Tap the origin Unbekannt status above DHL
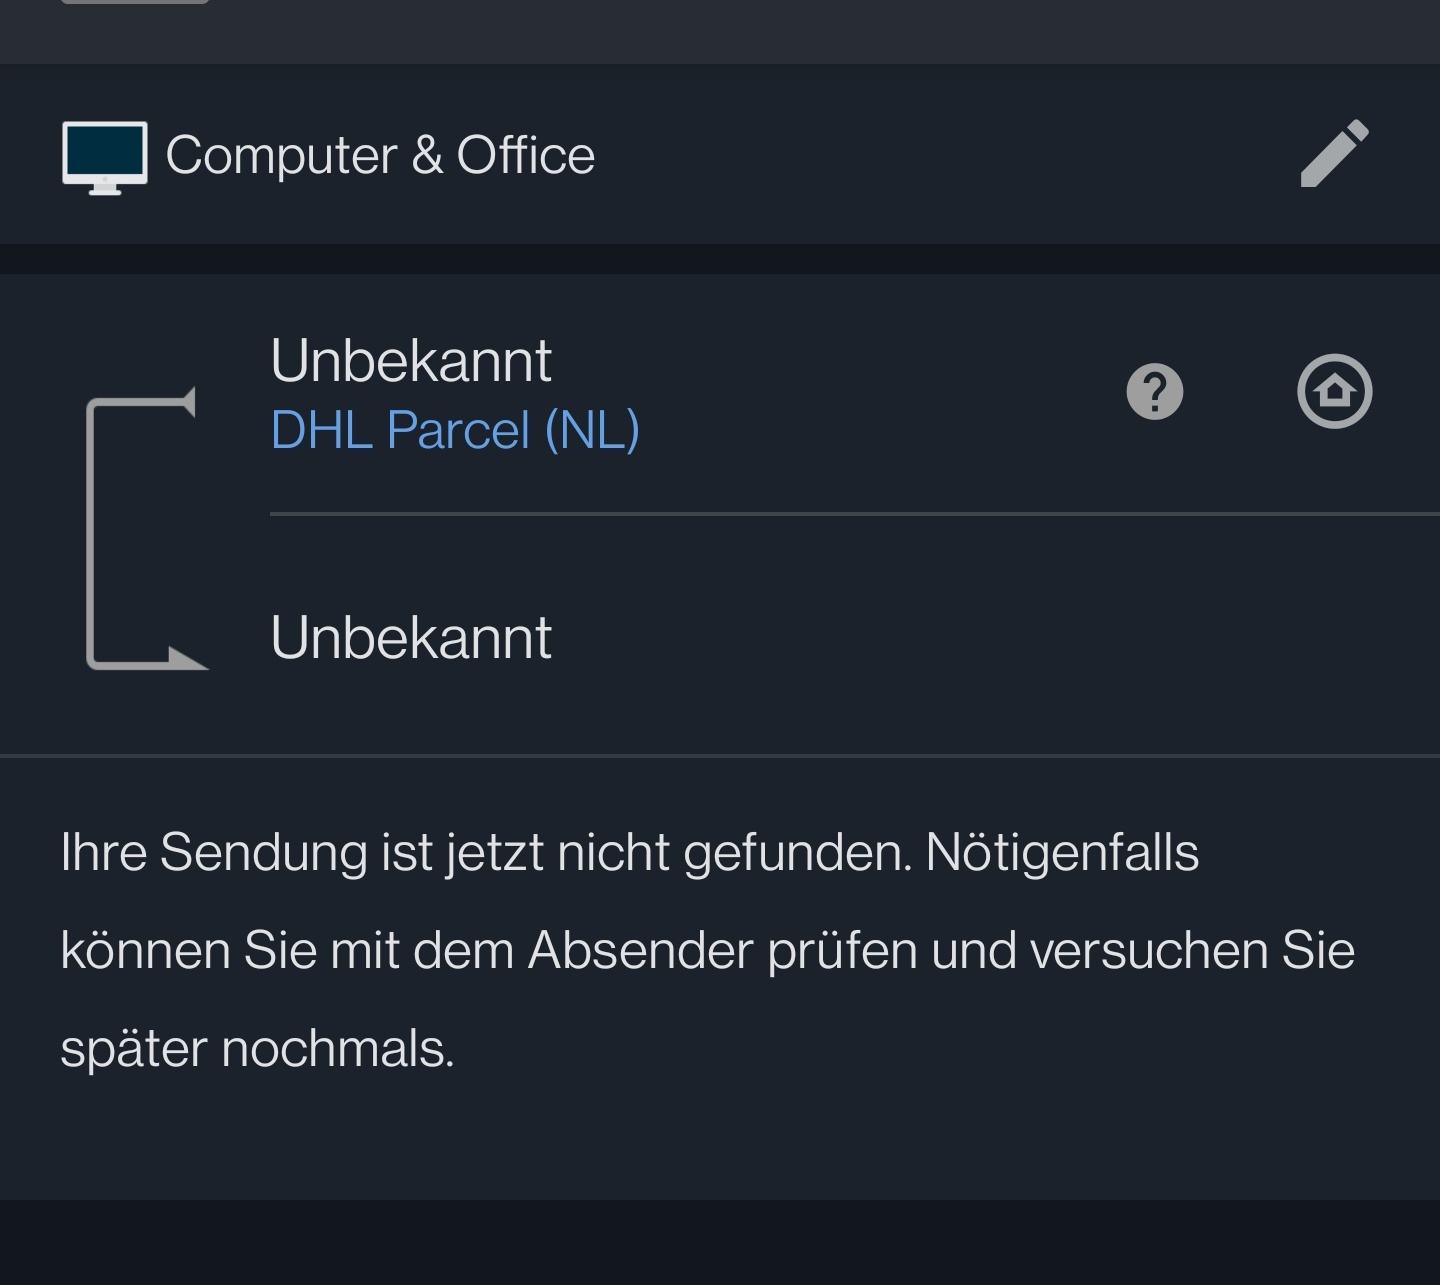Screen dimensions: 1440x1285 point(411,360)
